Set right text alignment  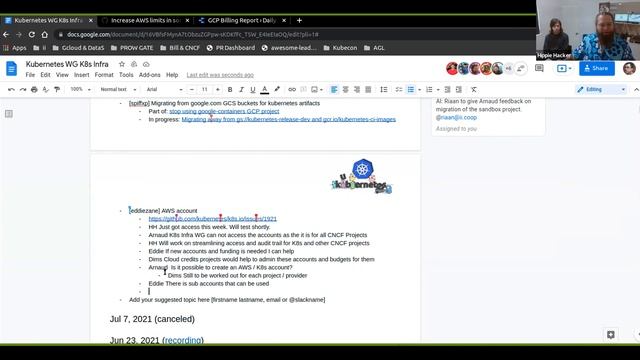(x=357, y=89)
